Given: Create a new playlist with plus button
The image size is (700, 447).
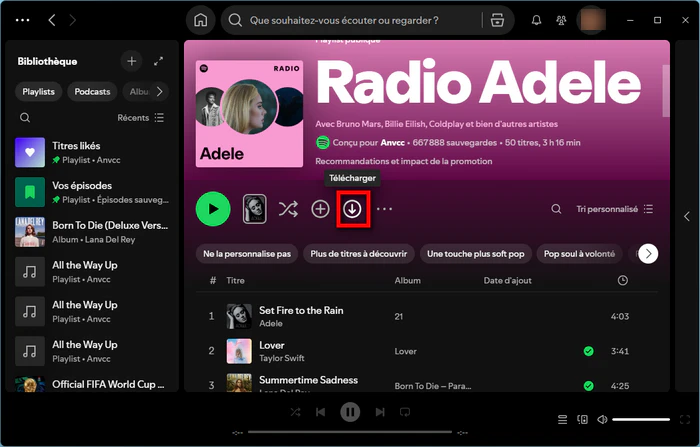Looking at the screenshot, I should (131, 61).
